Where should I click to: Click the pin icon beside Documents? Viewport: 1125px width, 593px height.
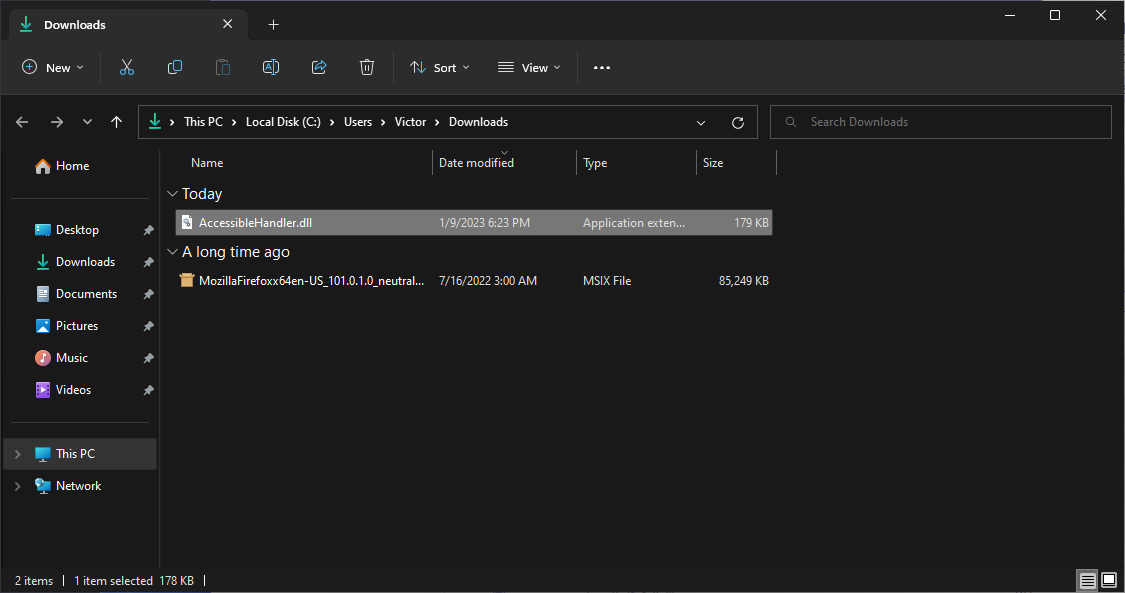click(149, 294)
